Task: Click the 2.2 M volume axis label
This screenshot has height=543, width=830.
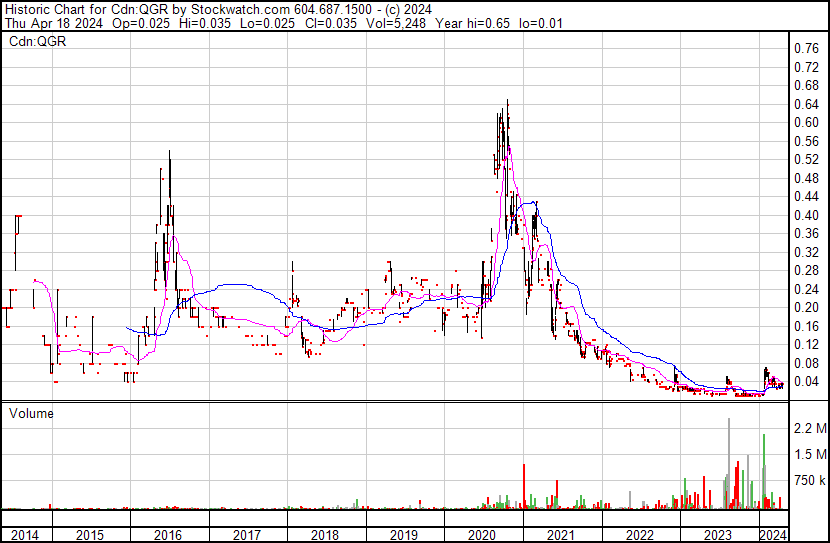Action: 810,428
